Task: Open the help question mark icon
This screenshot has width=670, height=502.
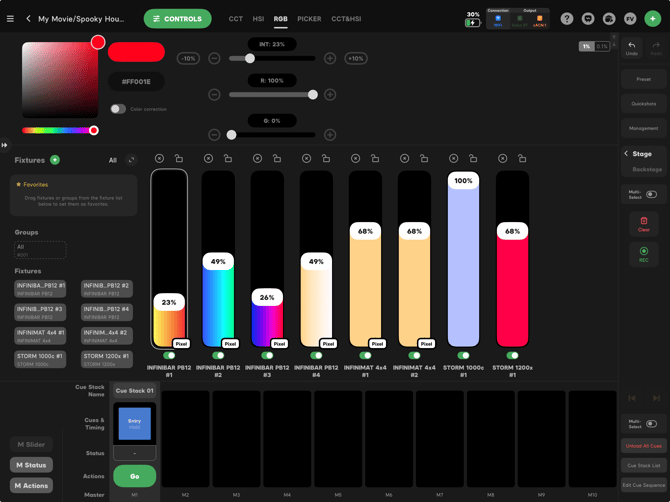Action: click(x=567, y=19)
